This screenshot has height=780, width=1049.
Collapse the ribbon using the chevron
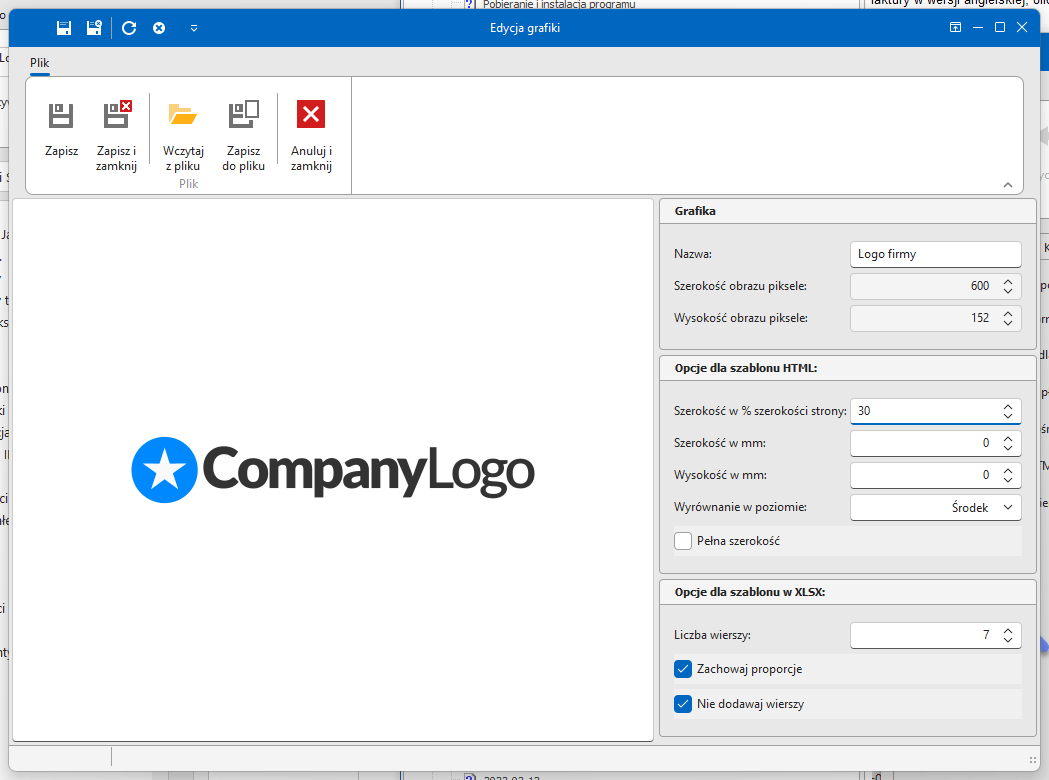click(x=1007, y=185)
